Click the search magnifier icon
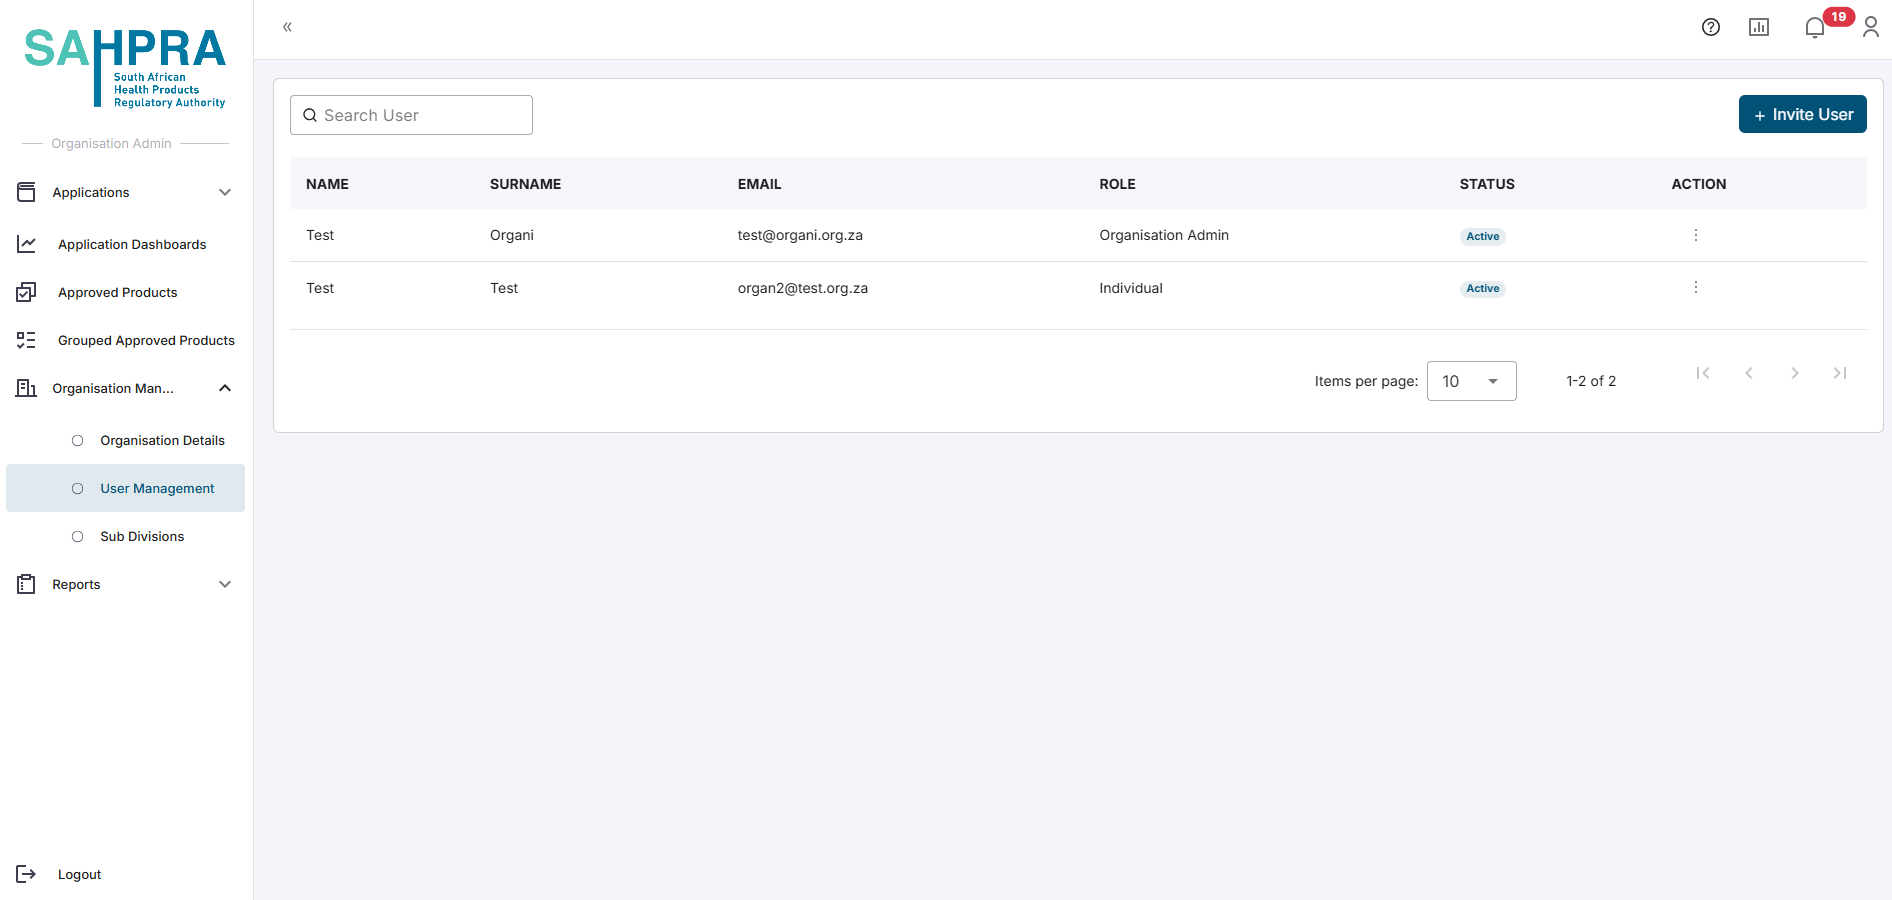The width and height of the screenshot is (1892, 900). pyautogui.click(x=310, y=115)
